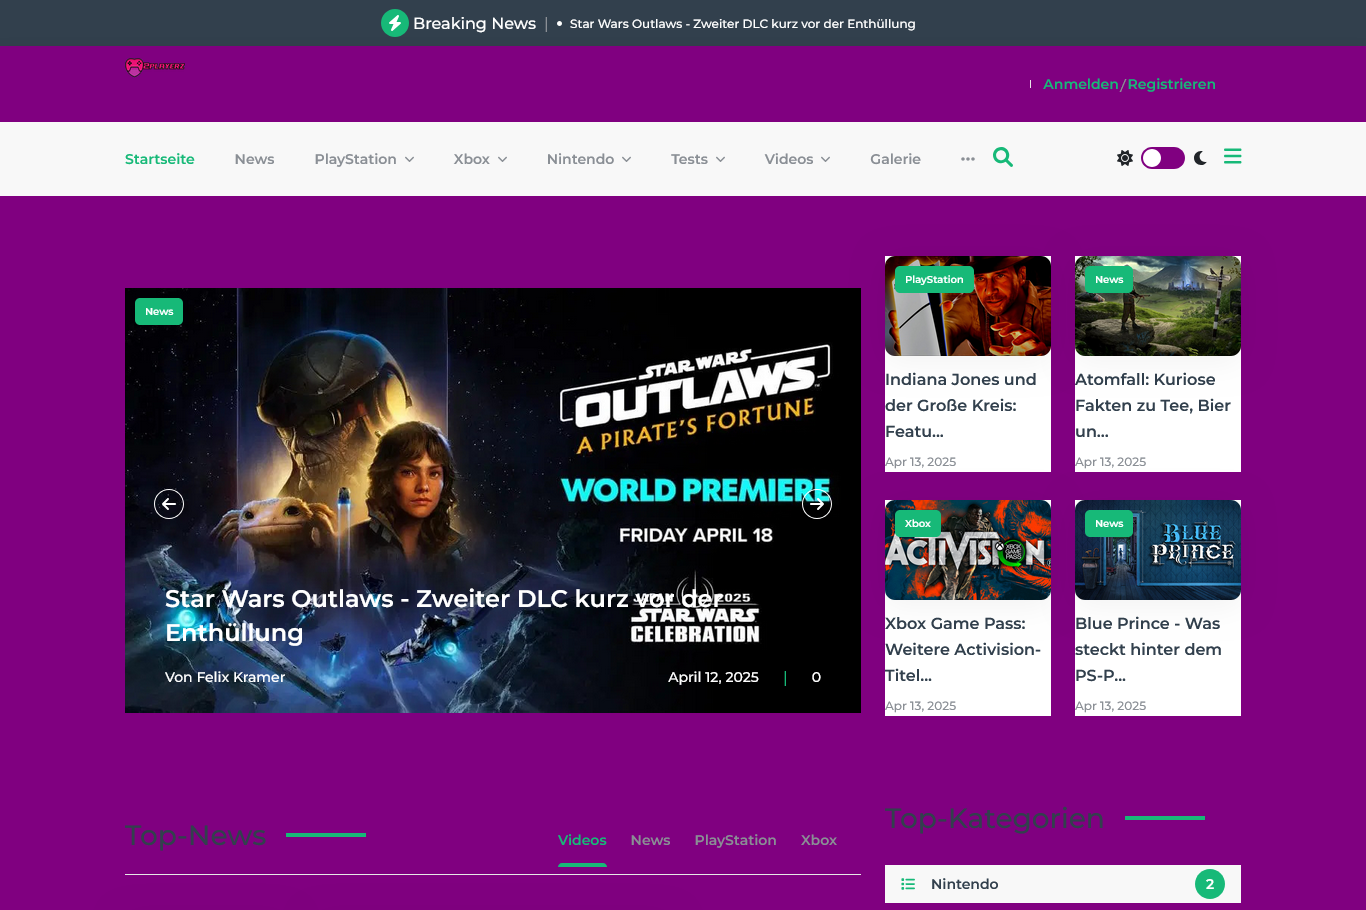The width and height of the screenshot is (1366, 910).
Task: Go to Galerie page
Action: tap(895, 159)
